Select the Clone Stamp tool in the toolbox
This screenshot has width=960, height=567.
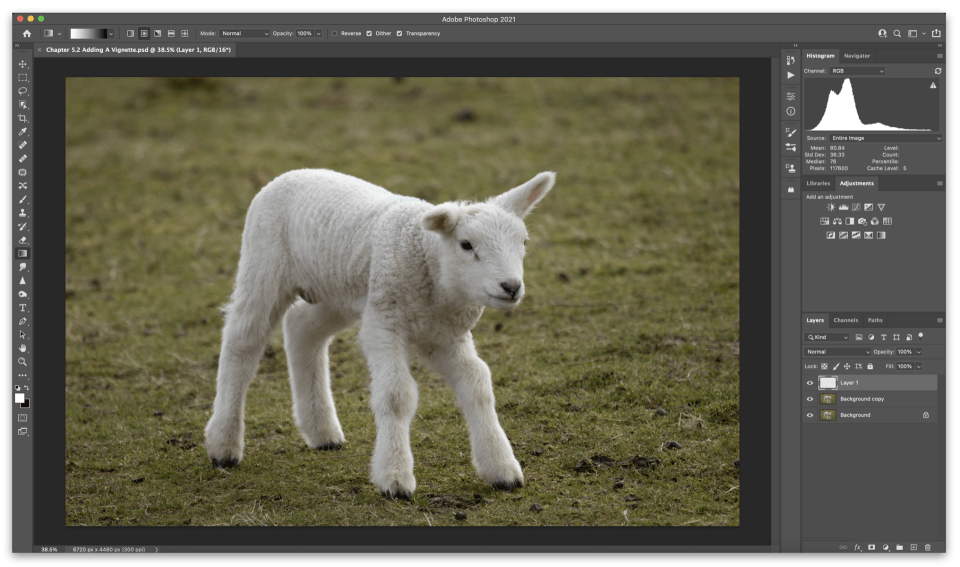[x=23, y=212]
